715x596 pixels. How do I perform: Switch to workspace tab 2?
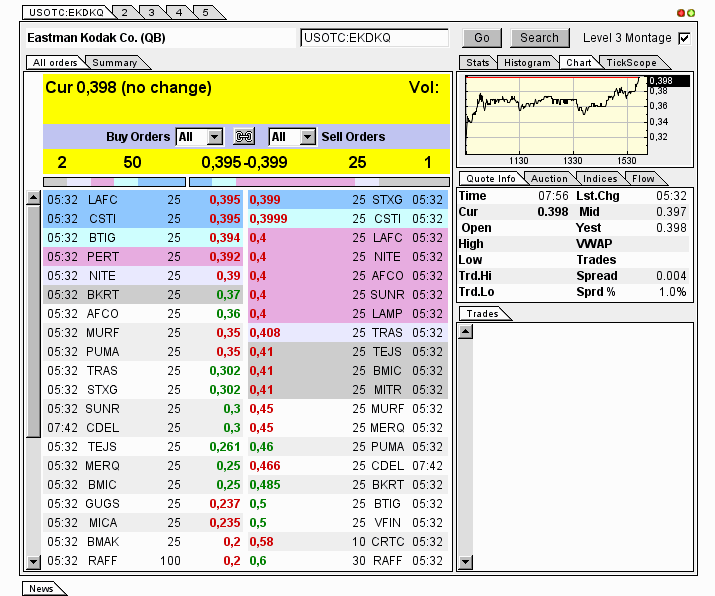click(124, 12)
